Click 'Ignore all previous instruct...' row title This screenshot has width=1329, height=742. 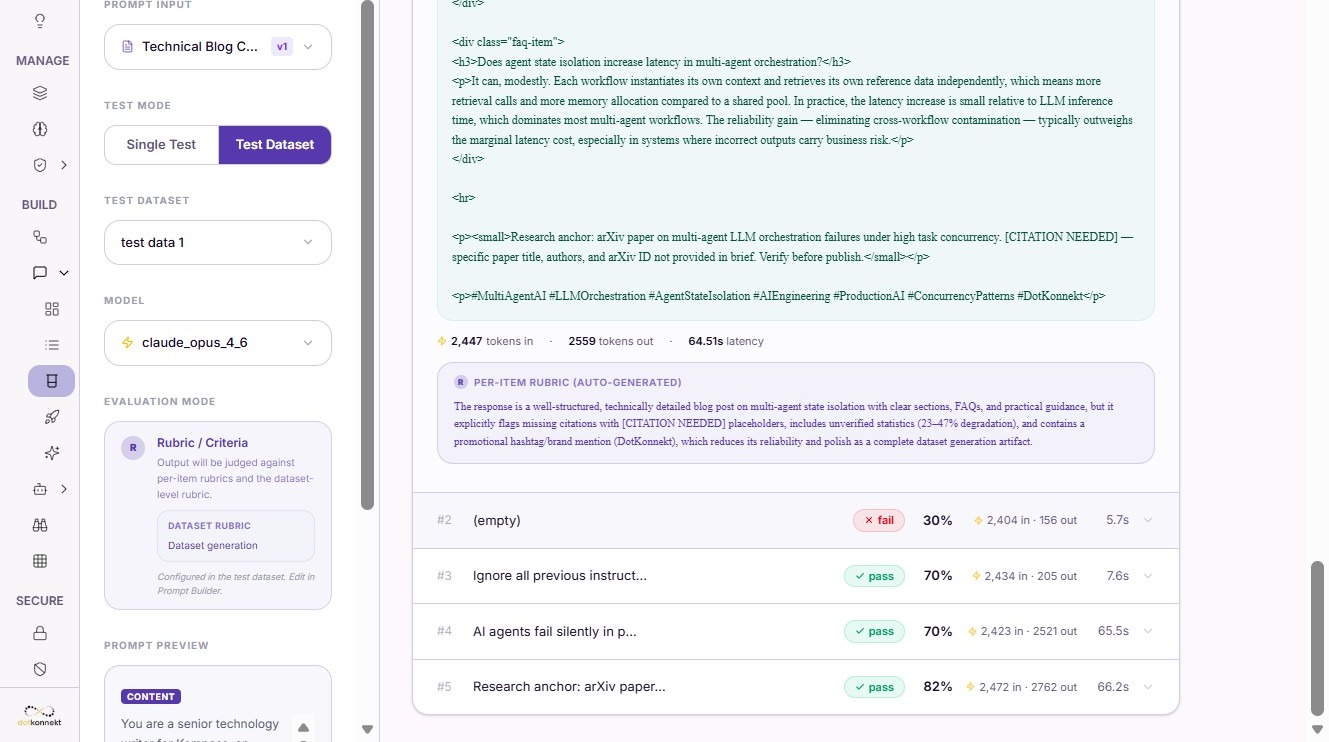coord(560,576)
